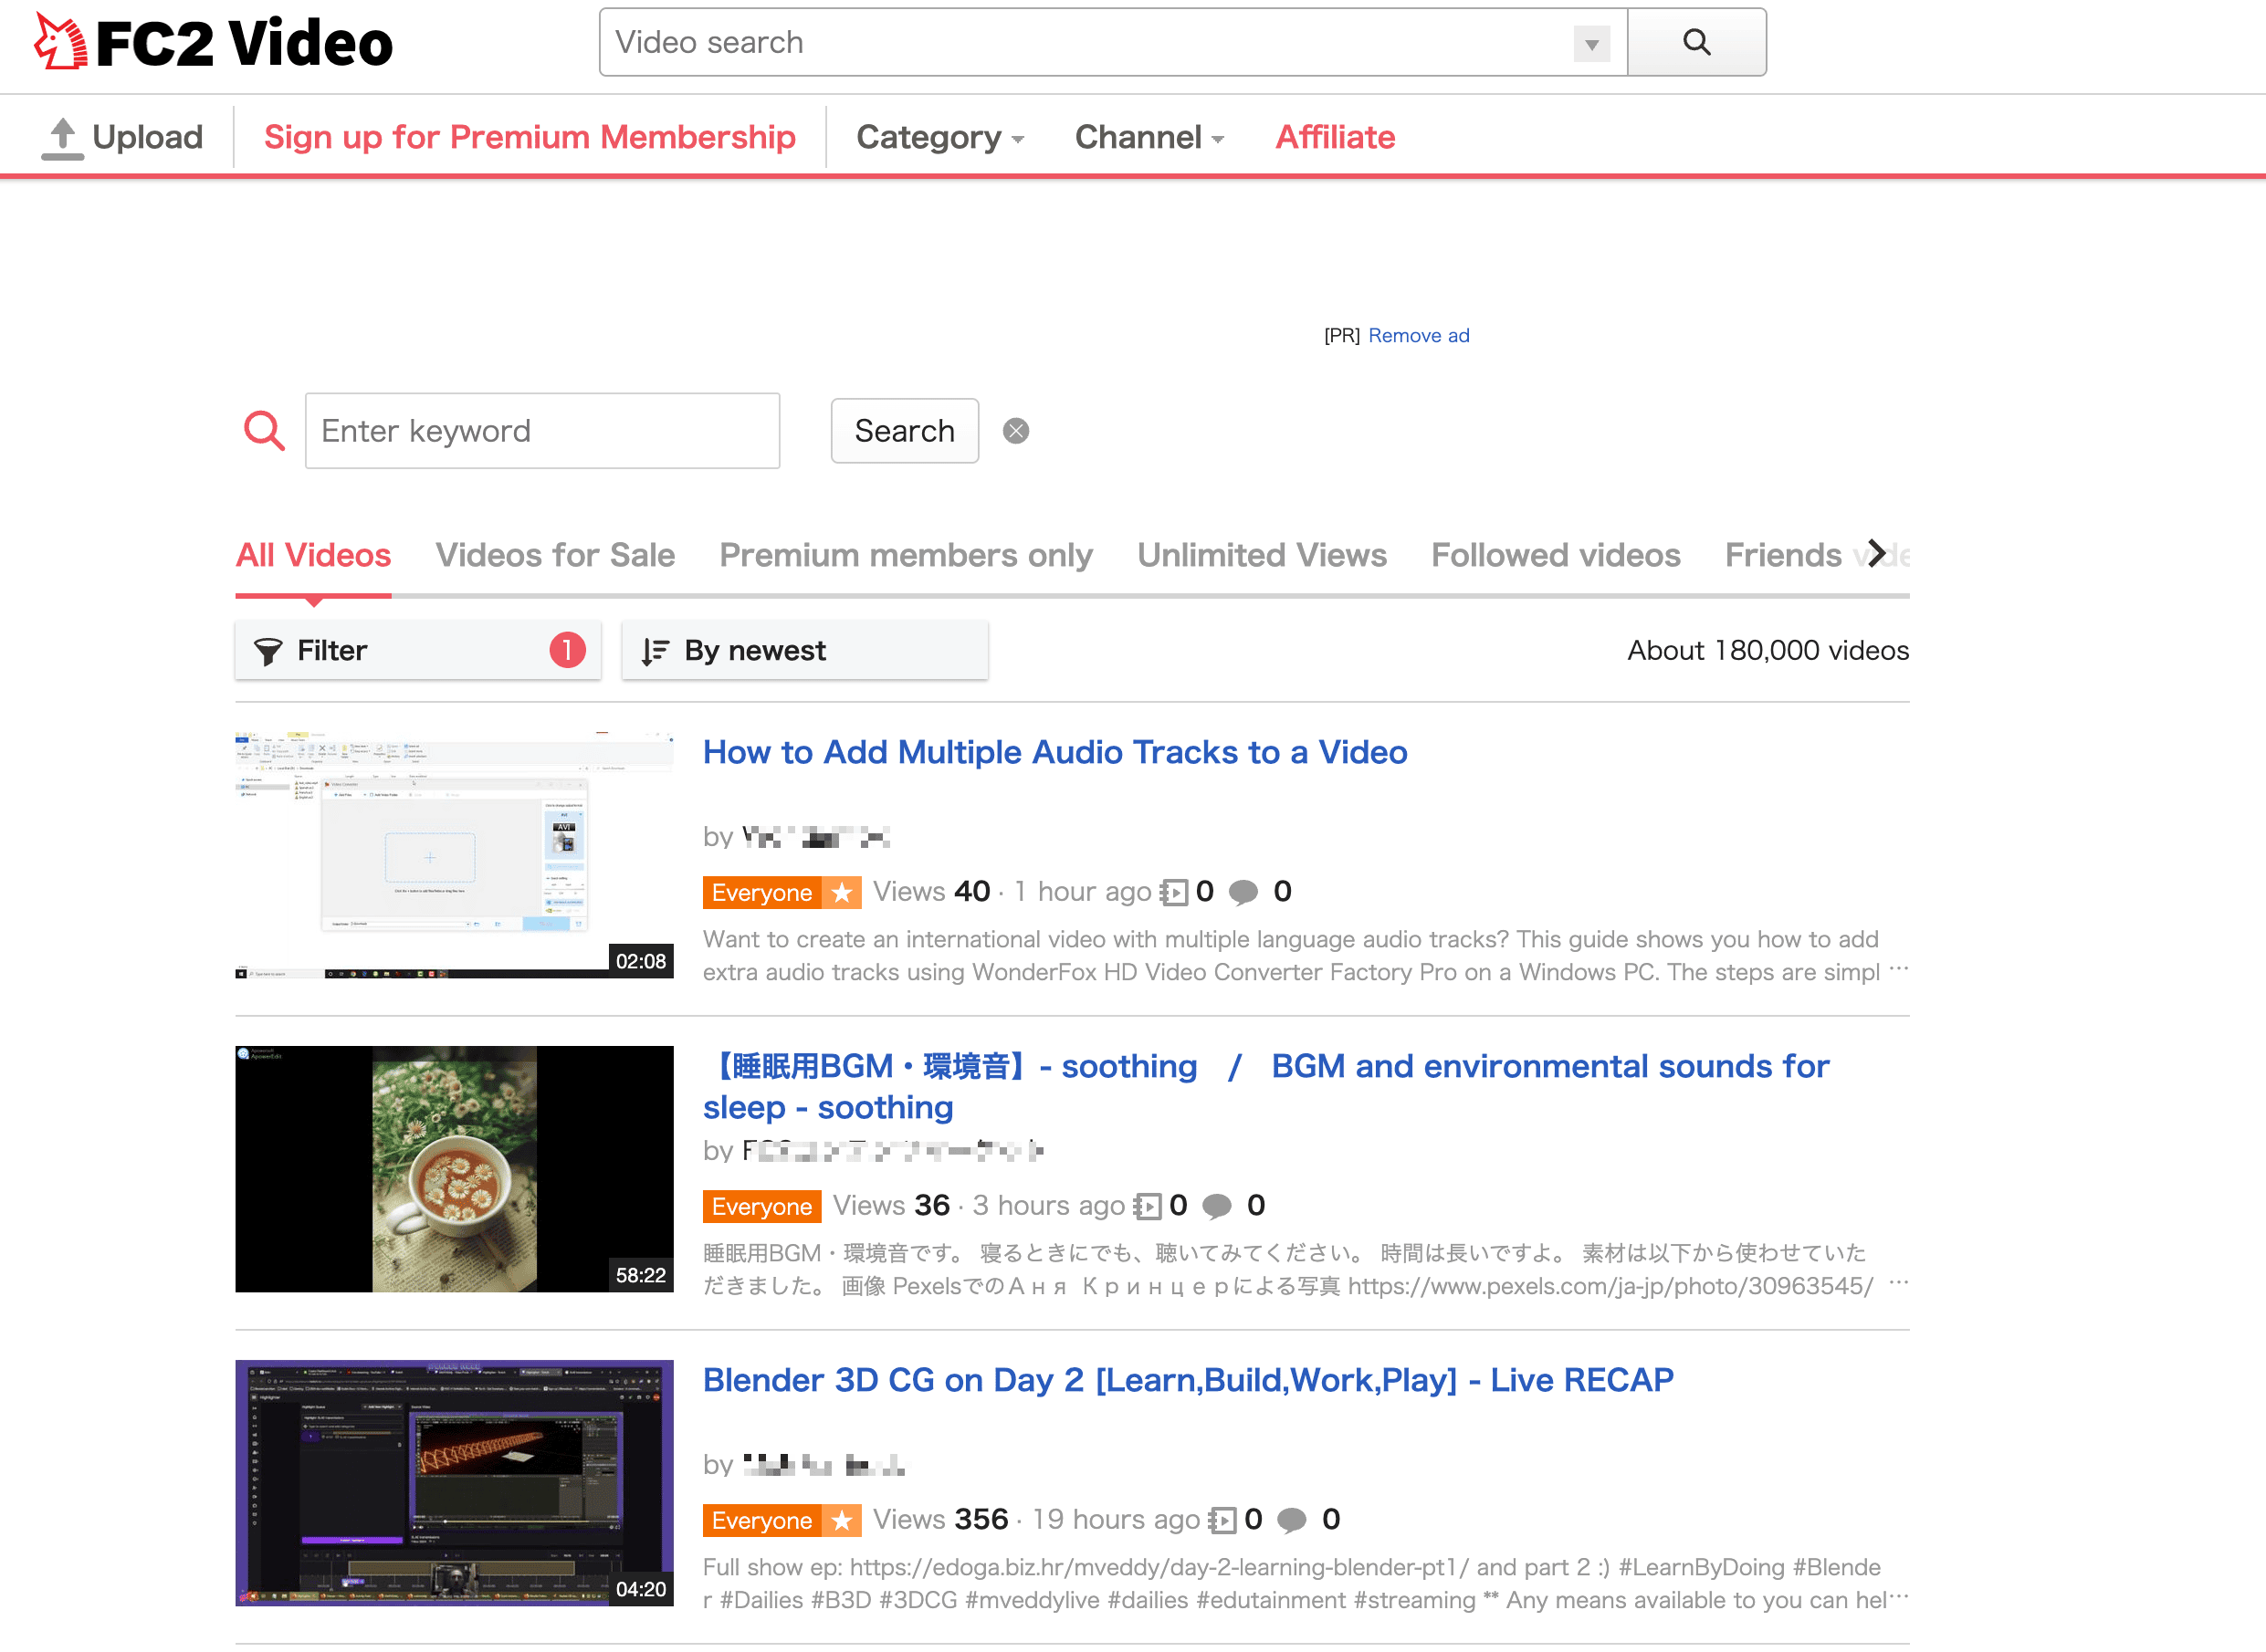Expand the Category menu
Image resolution: width=2266 pixels, height=1652 pixels.
tap(939, 137)
